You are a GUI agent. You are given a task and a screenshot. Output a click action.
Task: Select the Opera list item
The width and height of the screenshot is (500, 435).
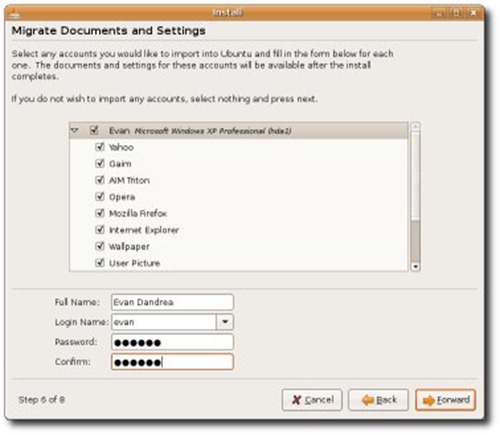pos(122,197)
